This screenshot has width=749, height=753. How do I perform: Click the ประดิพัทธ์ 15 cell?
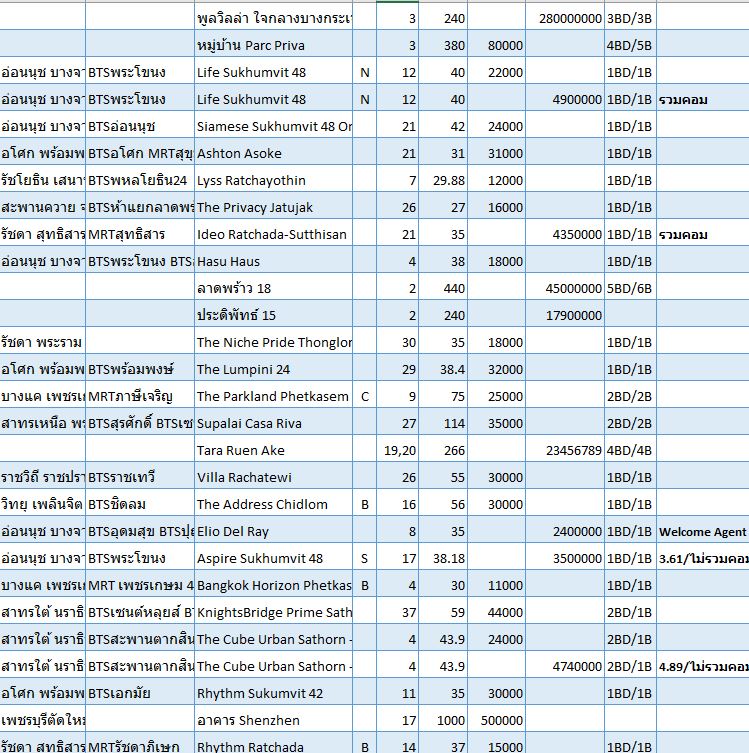coord(274,315)
